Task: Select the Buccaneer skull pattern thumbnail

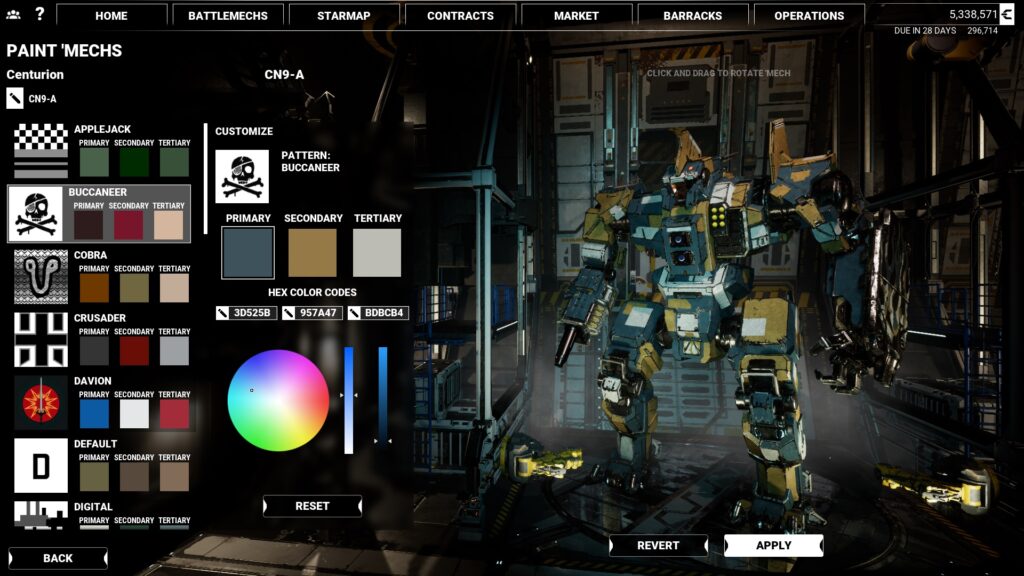Action: tap(36, 214)
